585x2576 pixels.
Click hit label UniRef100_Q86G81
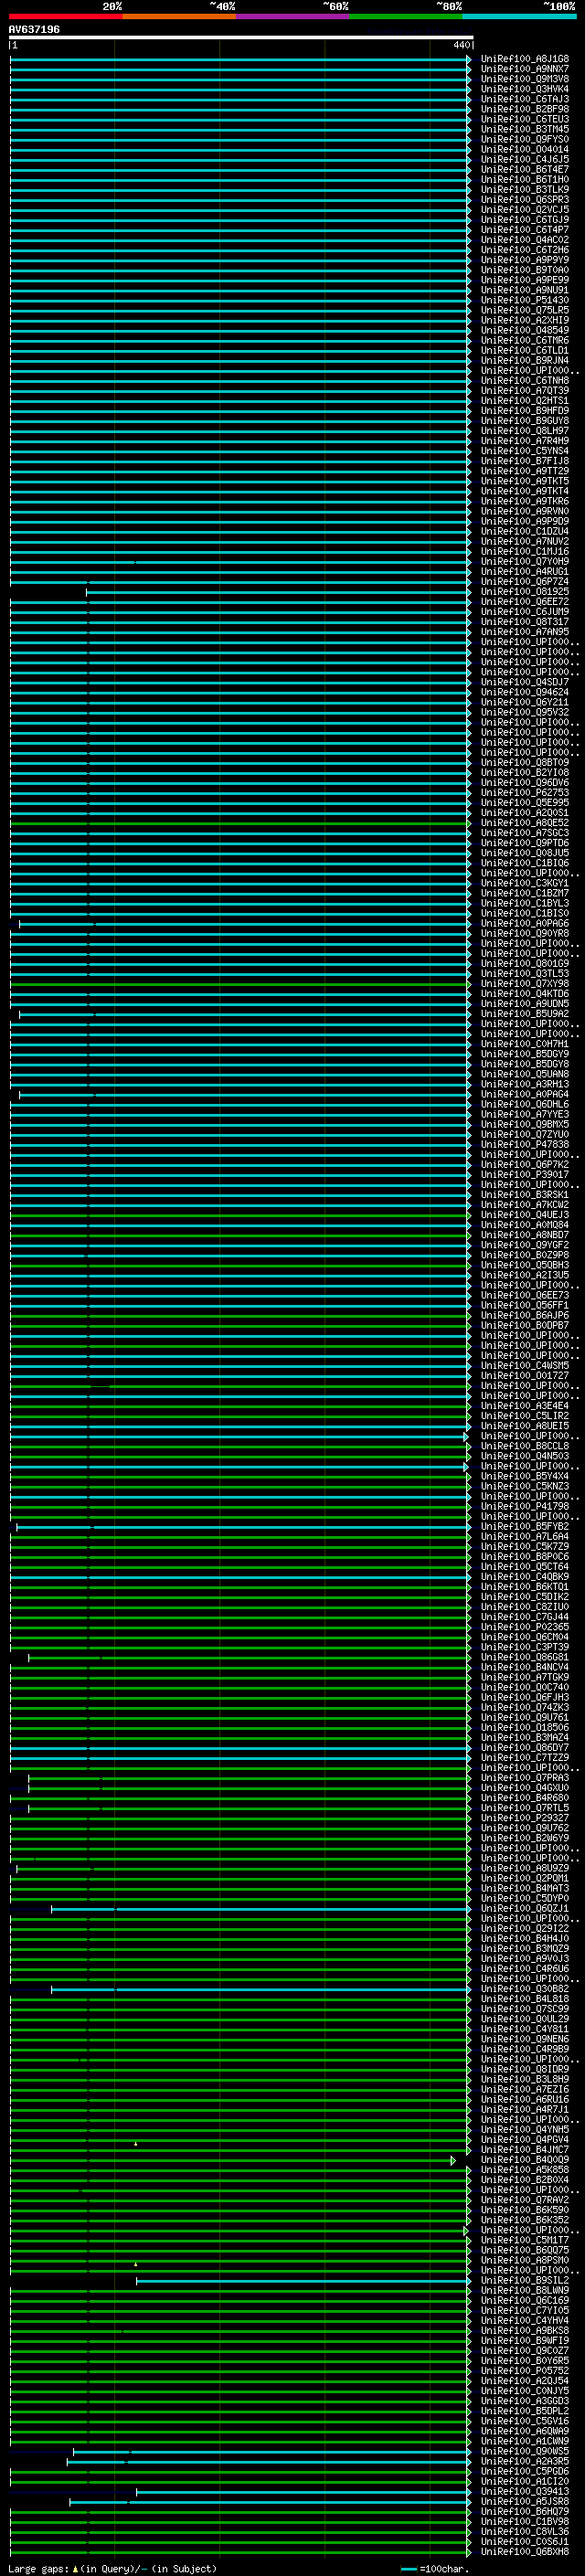click(525, 1657)
